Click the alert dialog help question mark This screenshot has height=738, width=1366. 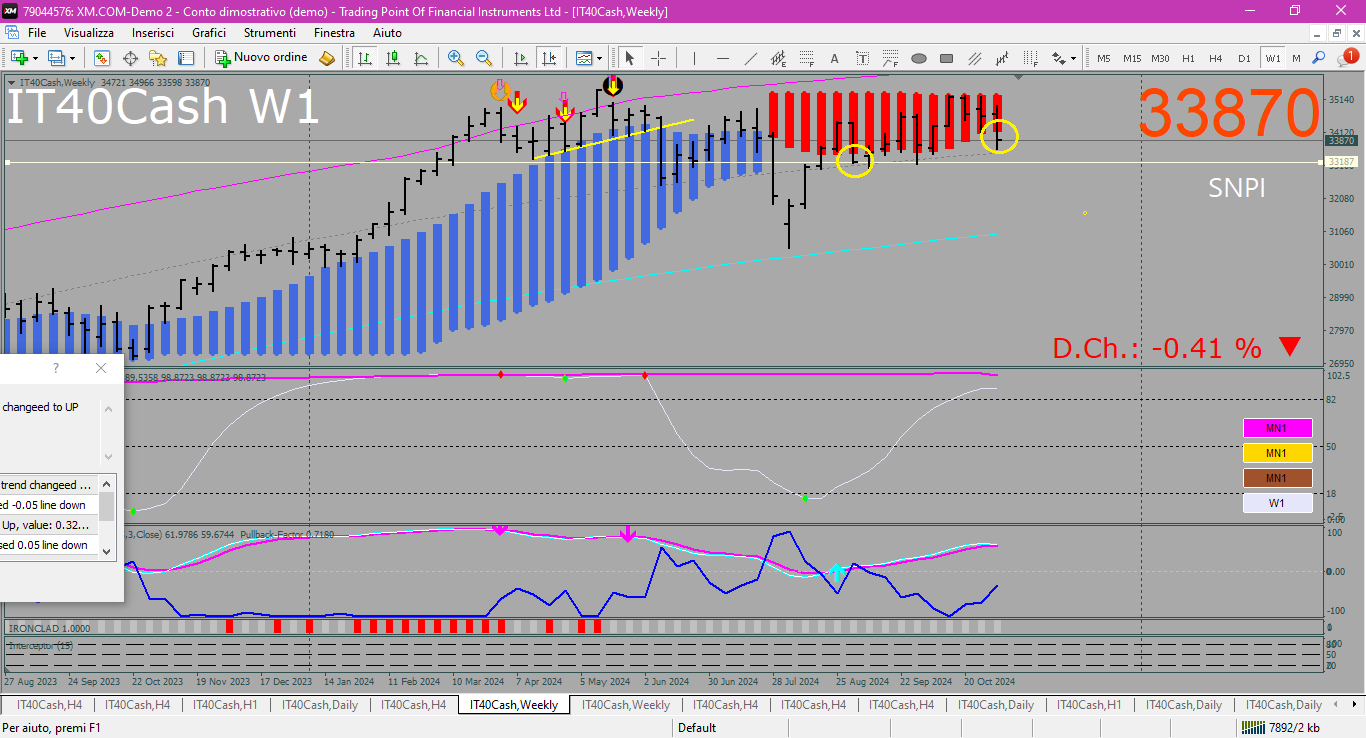(x=56, y=368)
